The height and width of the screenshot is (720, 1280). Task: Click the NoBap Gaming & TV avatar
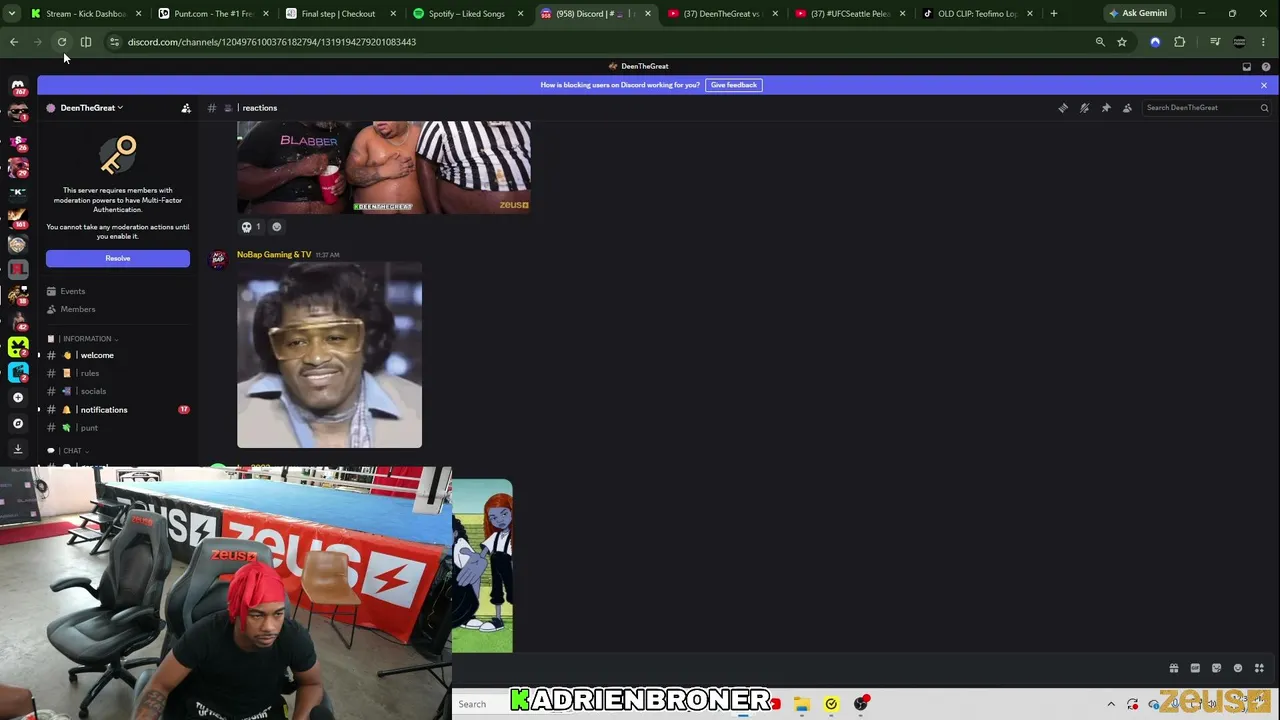click(x=218, y=259)
